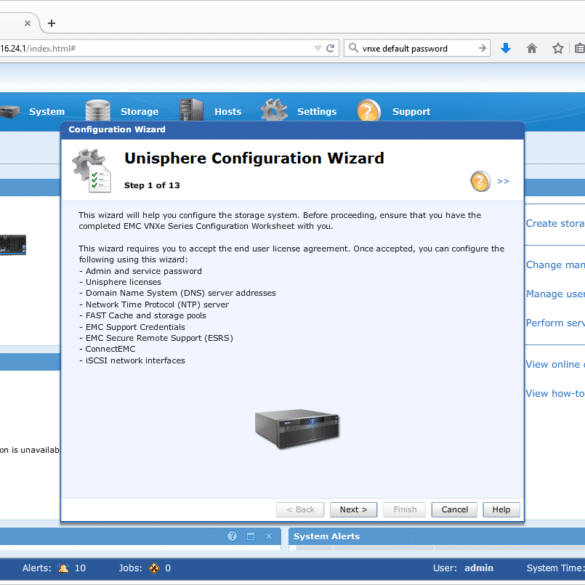Click the system thumbnail behind the wizard

13,245
